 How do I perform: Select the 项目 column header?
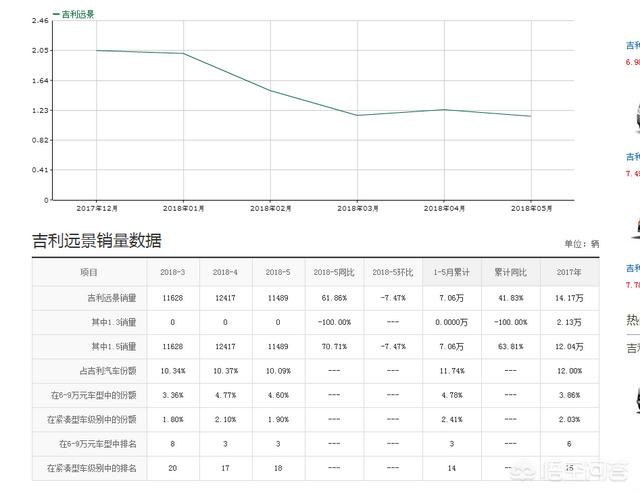click(x=90, y=272)
